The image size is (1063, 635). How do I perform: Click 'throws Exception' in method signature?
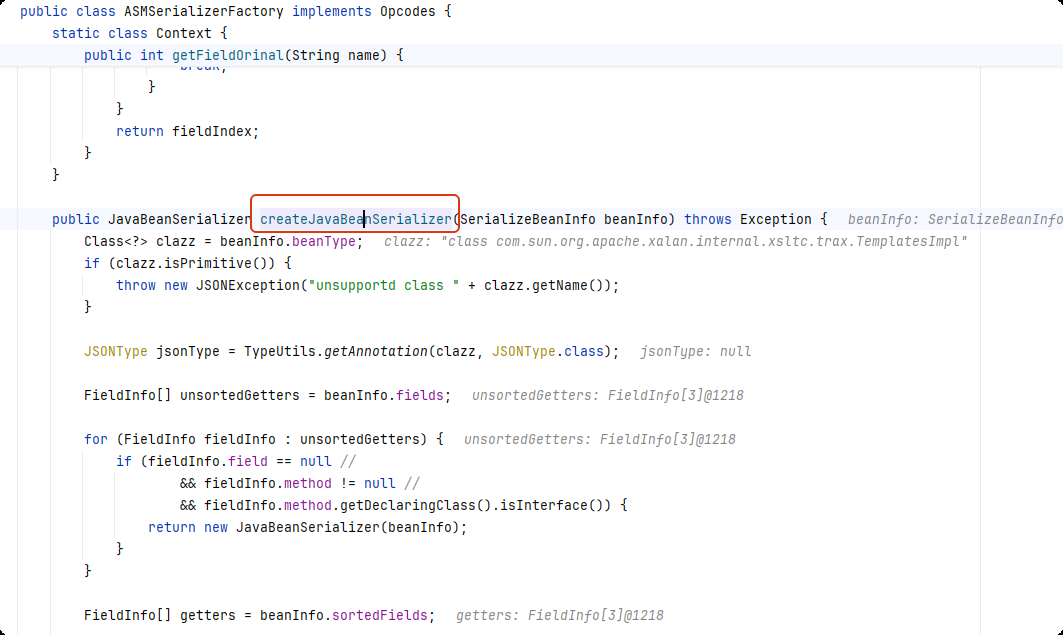(748, 219)
